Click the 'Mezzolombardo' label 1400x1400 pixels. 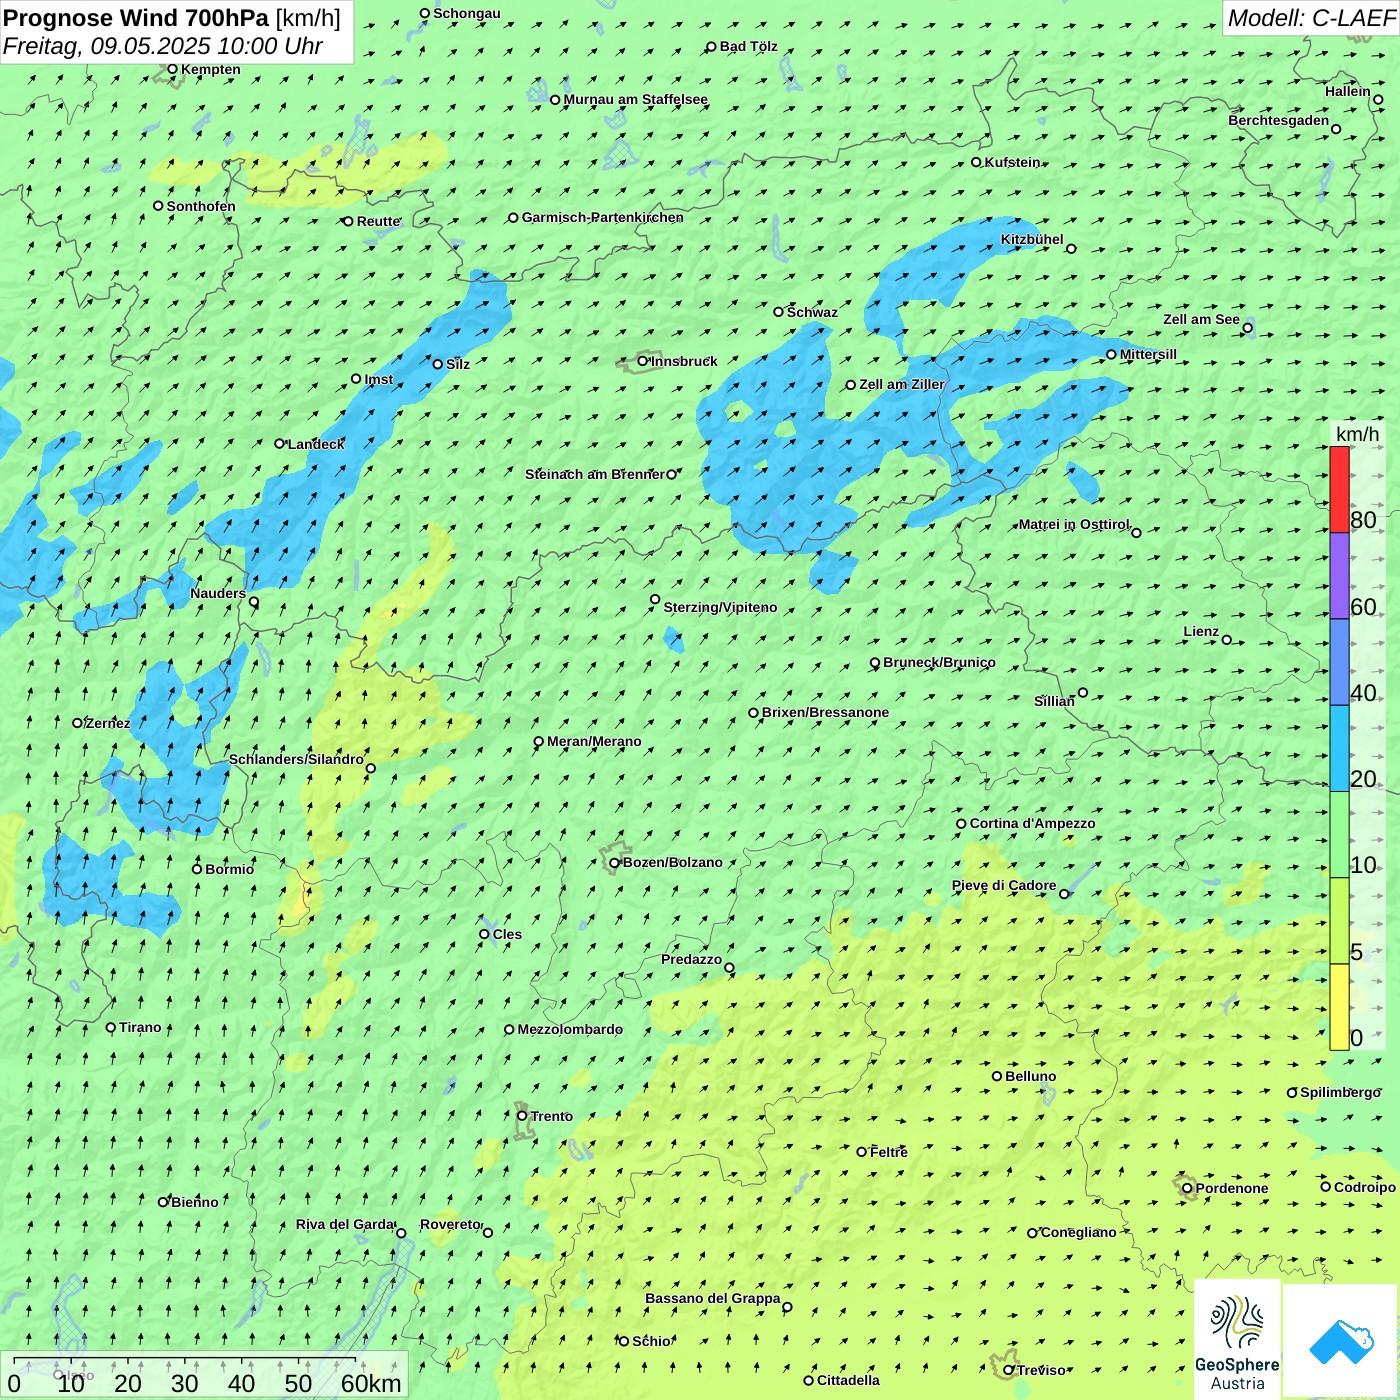[570, 1029]
